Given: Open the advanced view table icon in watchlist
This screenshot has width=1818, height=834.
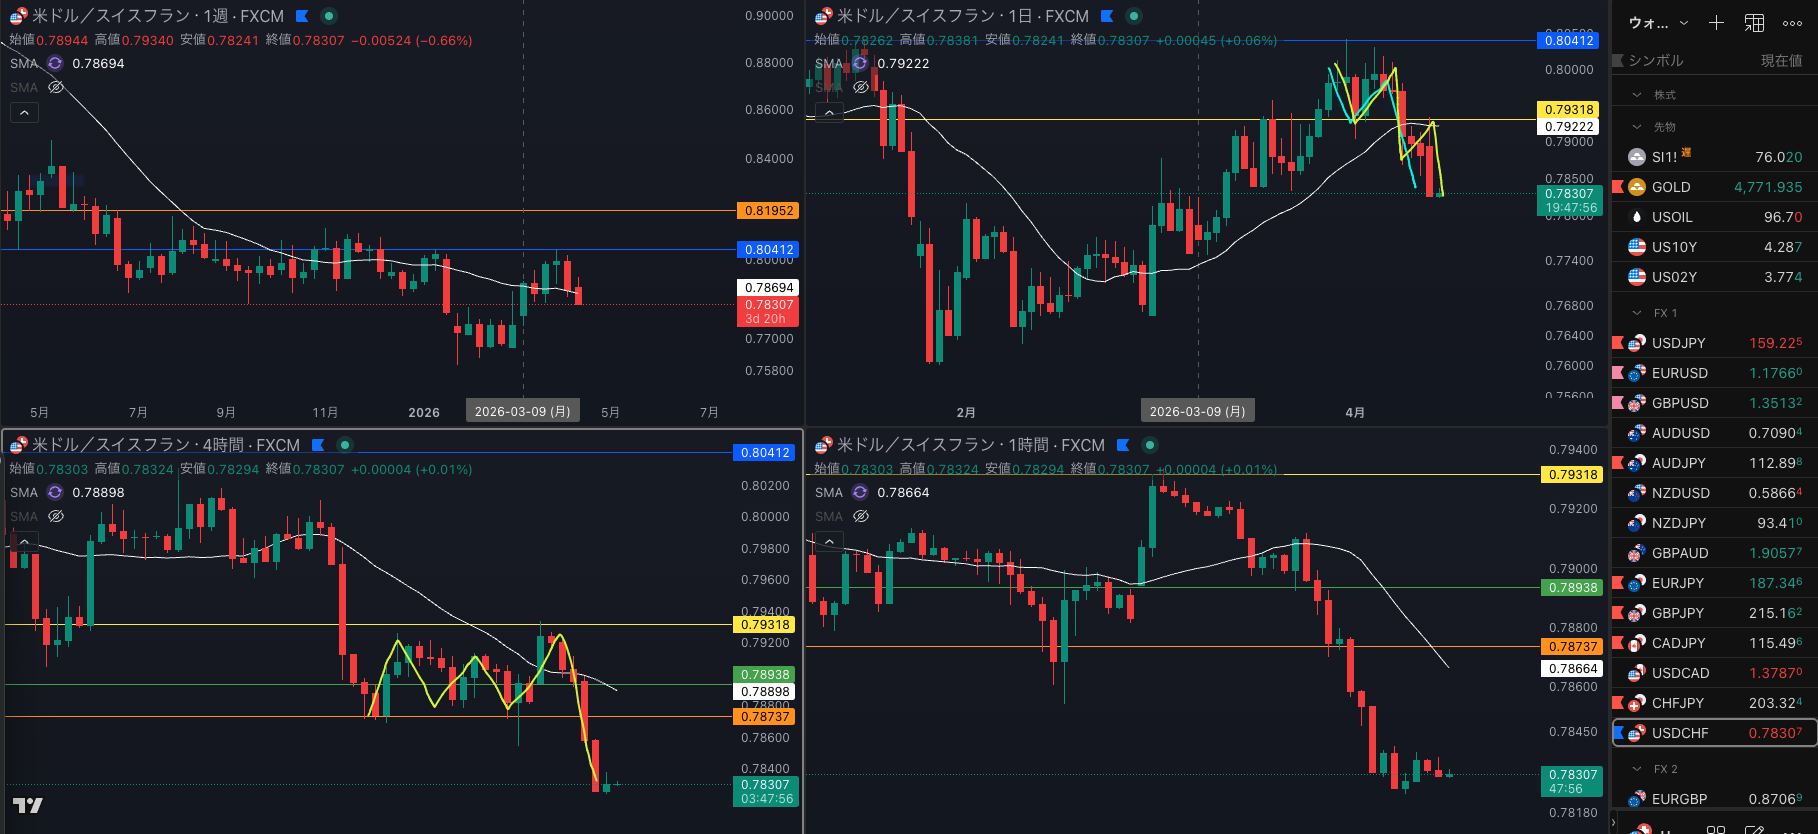Looking at the screenshot, I should (x=1754, y=23).
